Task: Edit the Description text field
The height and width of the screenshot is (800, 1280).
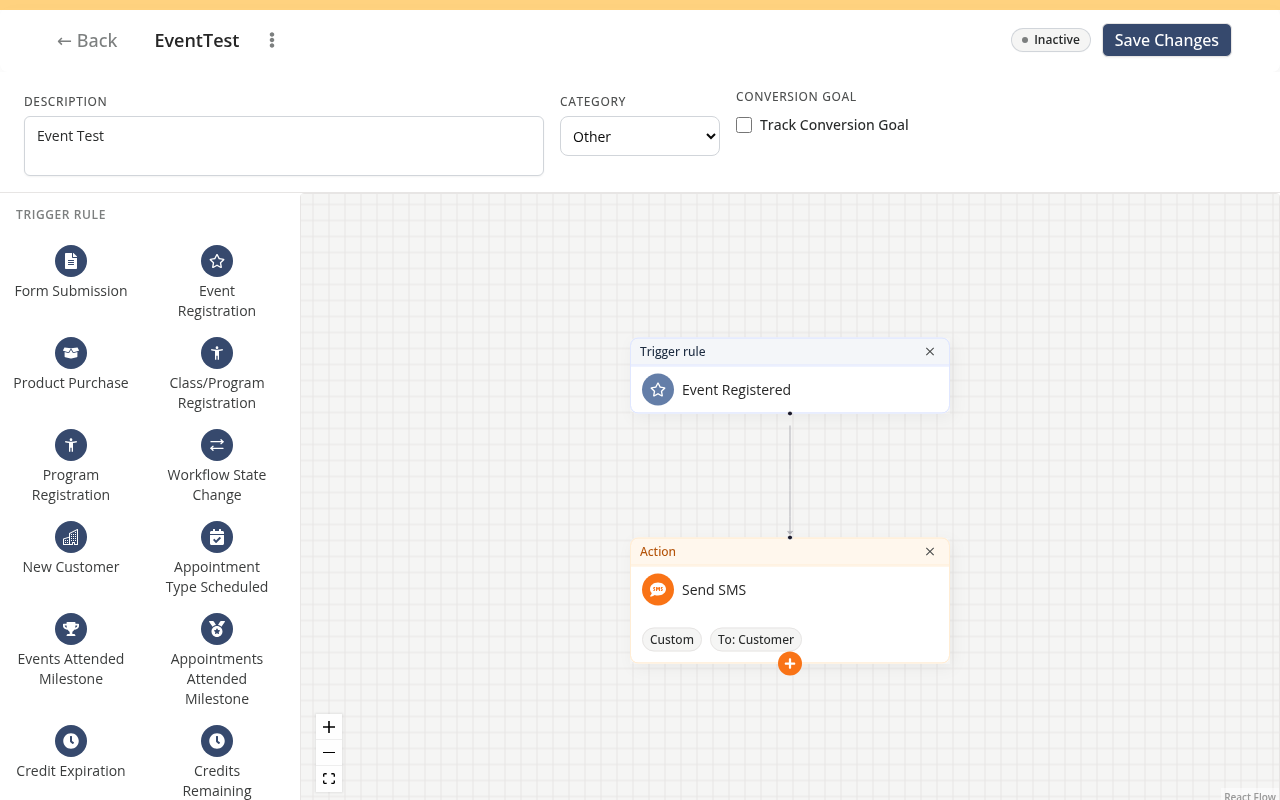Action: click(284, 146)
